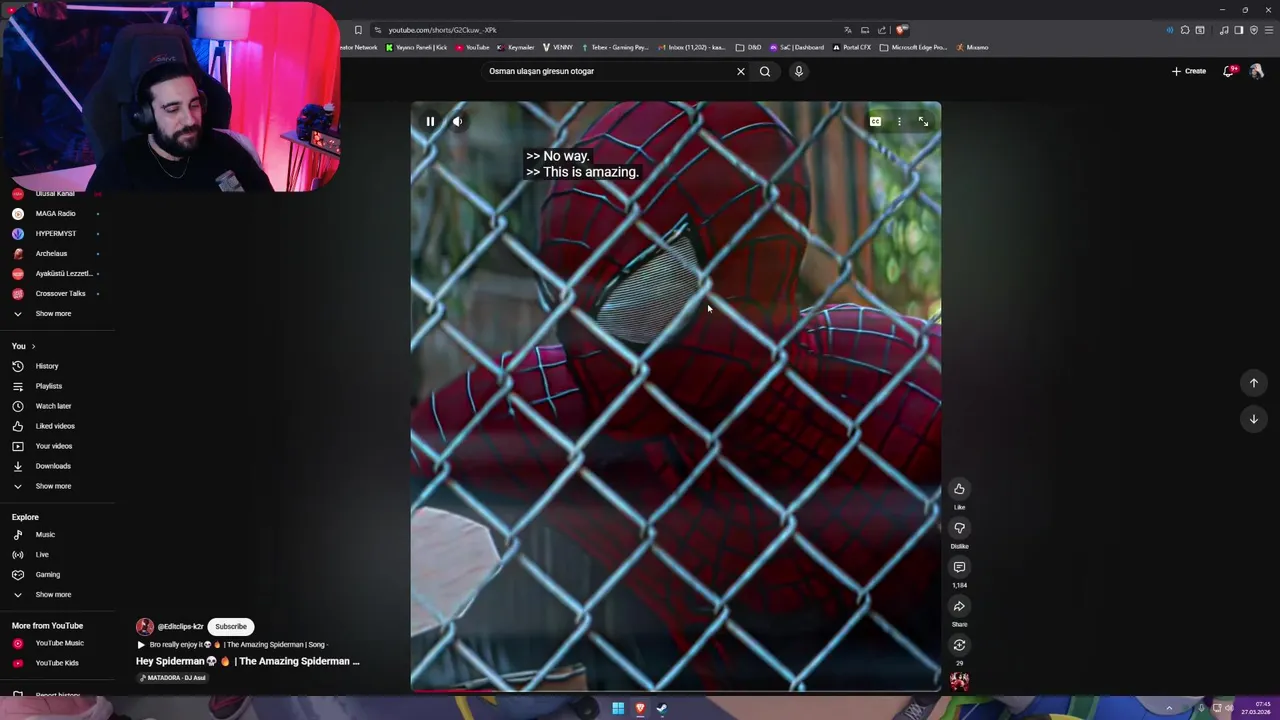Show hidden system tray icons
The width and height of the screenshot is (1280, 720).
(x=1169, y=709)
